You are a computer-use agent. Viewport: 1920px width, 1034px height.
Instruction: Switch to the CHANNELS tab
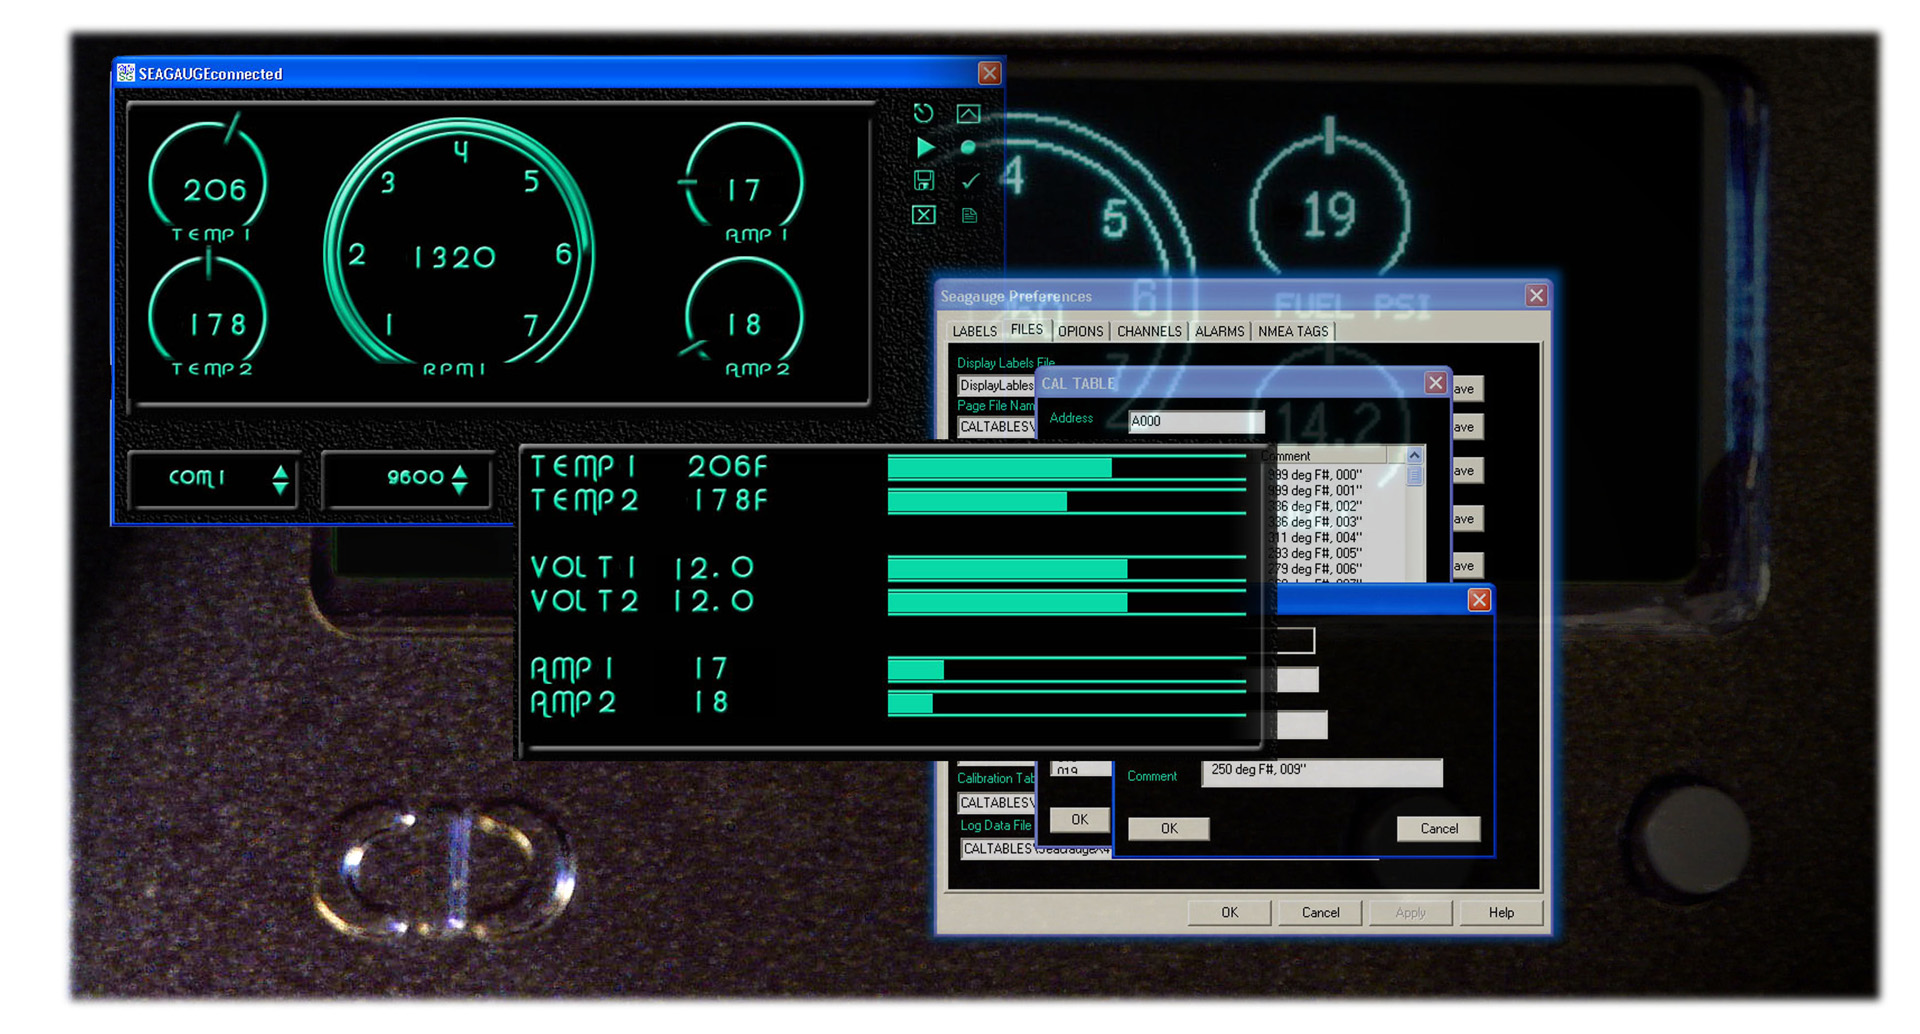1148,332
